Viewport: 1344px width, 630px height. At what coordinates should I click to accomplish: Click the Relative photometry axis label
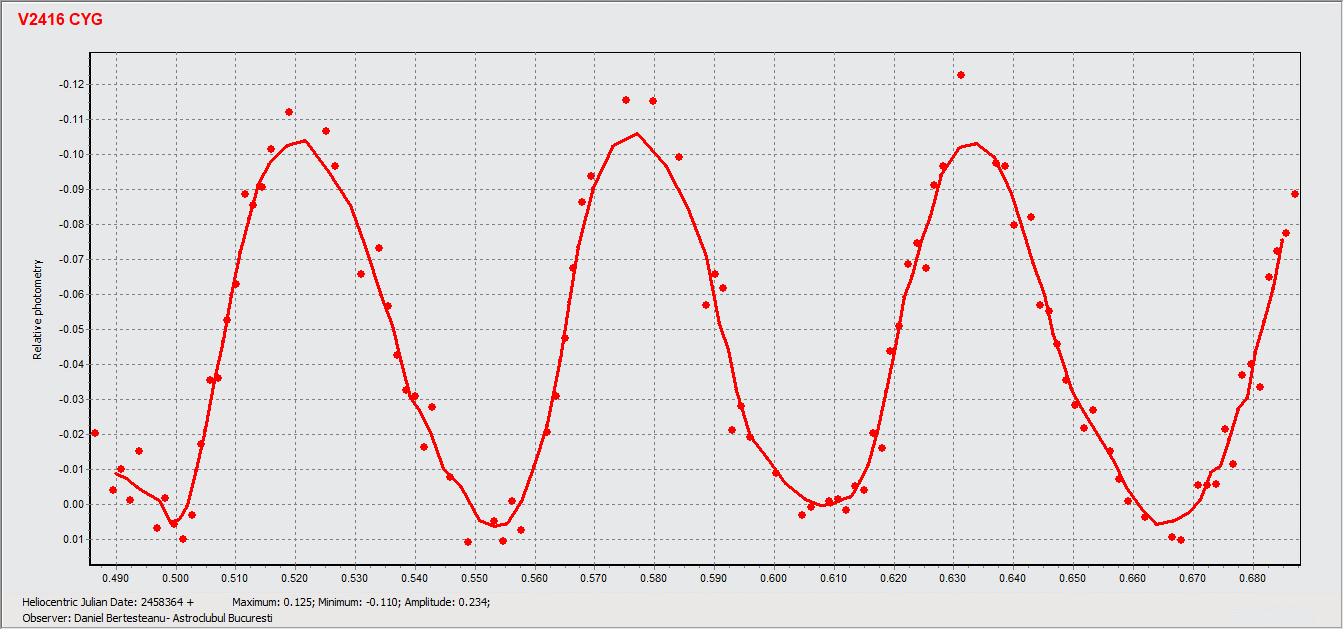(x=39, y=310)
